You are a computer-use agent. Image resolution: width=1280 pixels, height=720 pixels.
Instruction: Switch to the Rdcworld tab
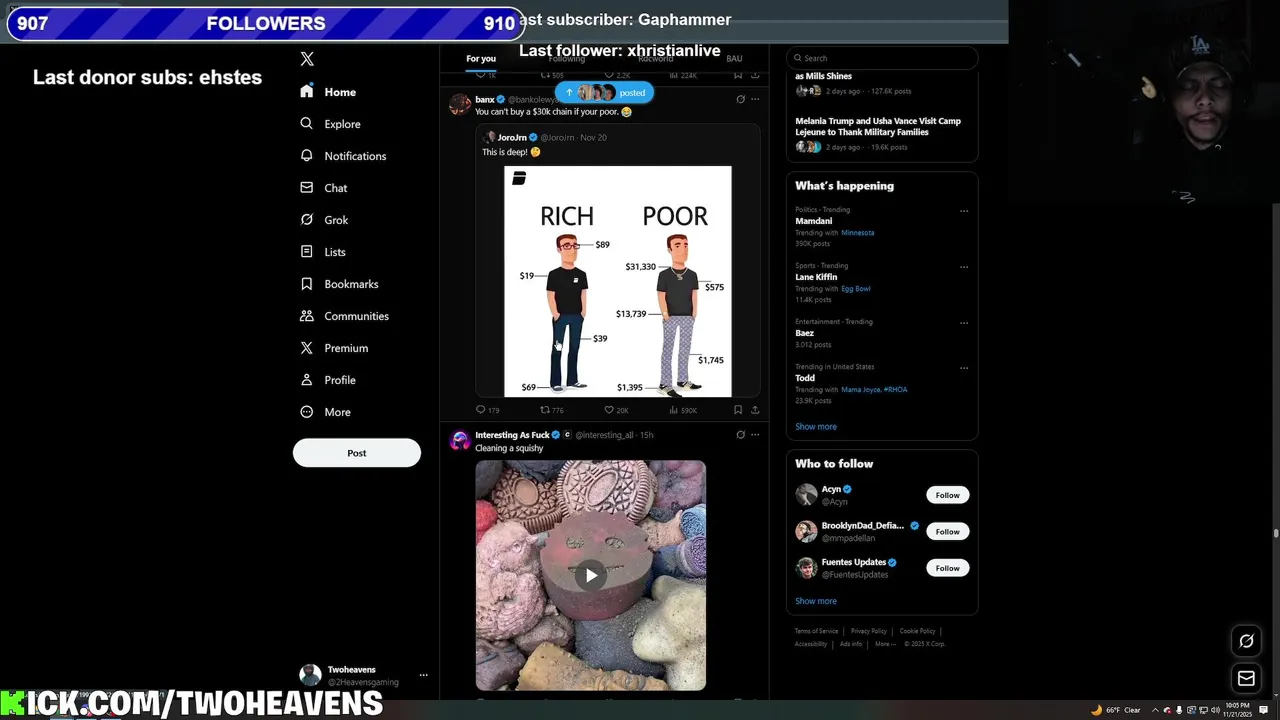655,58
